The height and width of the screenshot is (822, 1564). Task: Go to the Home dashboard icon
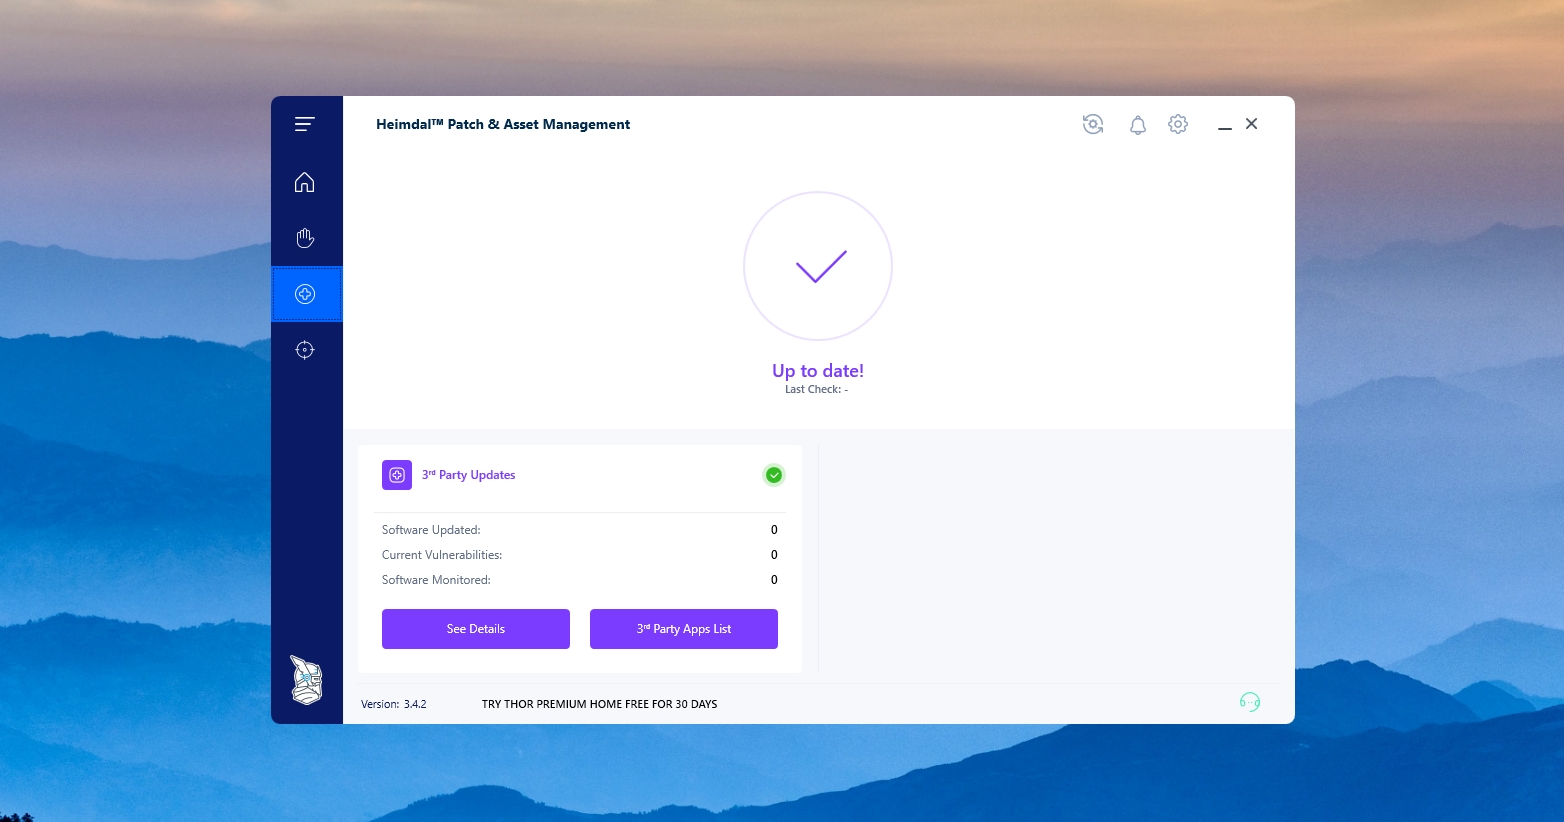point(305,182)
